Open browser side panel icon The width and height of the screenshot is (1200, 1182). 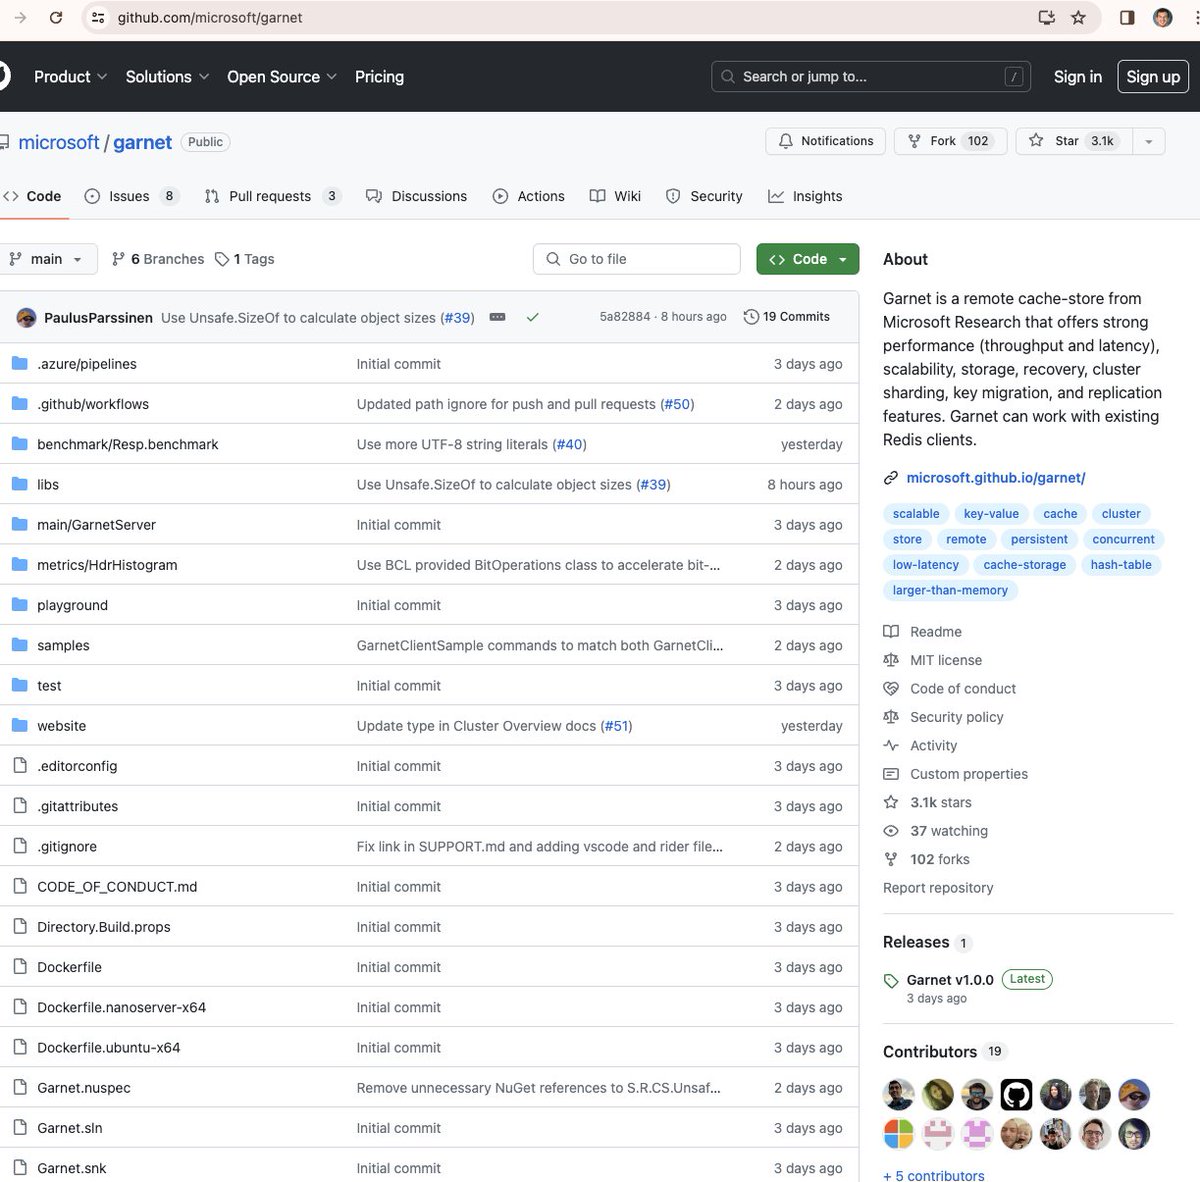click(1127, 18)
